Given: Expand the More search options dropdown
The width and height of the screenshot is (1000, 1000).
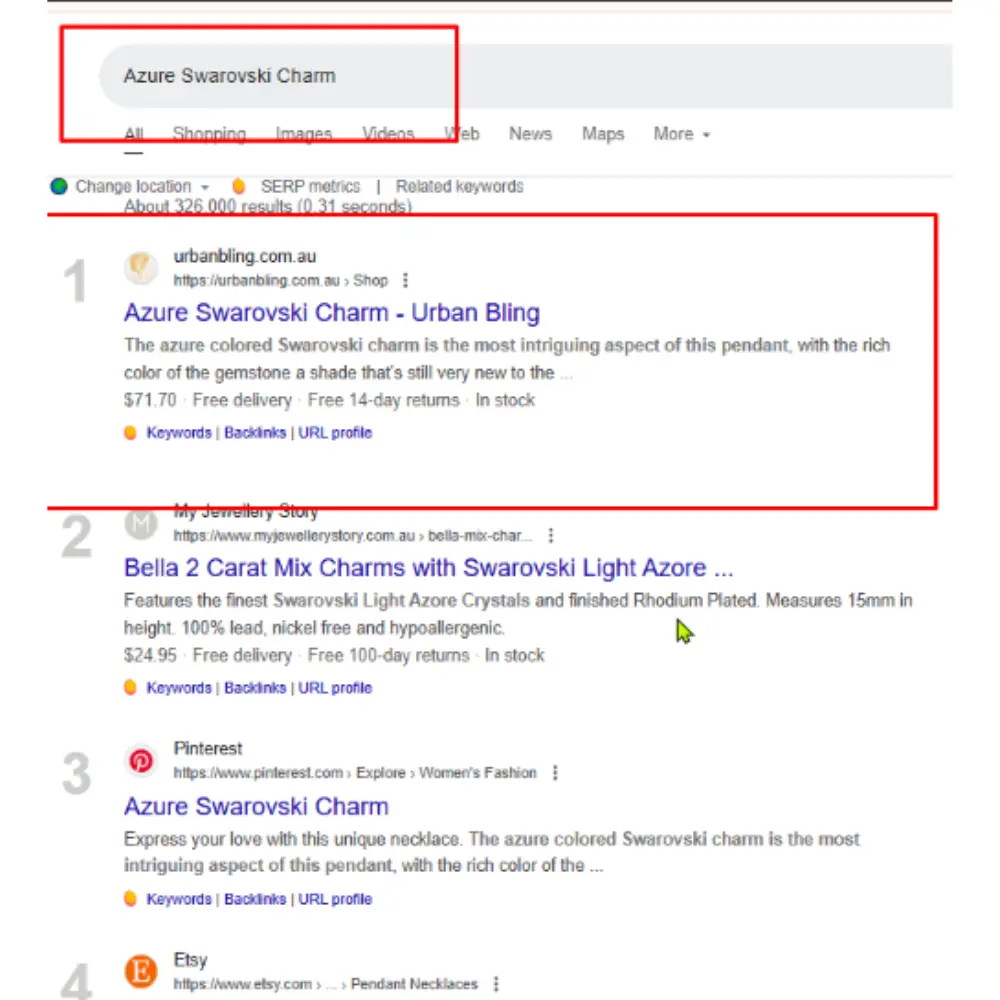Looking at the screenshot, I should [x=681, y=134].
